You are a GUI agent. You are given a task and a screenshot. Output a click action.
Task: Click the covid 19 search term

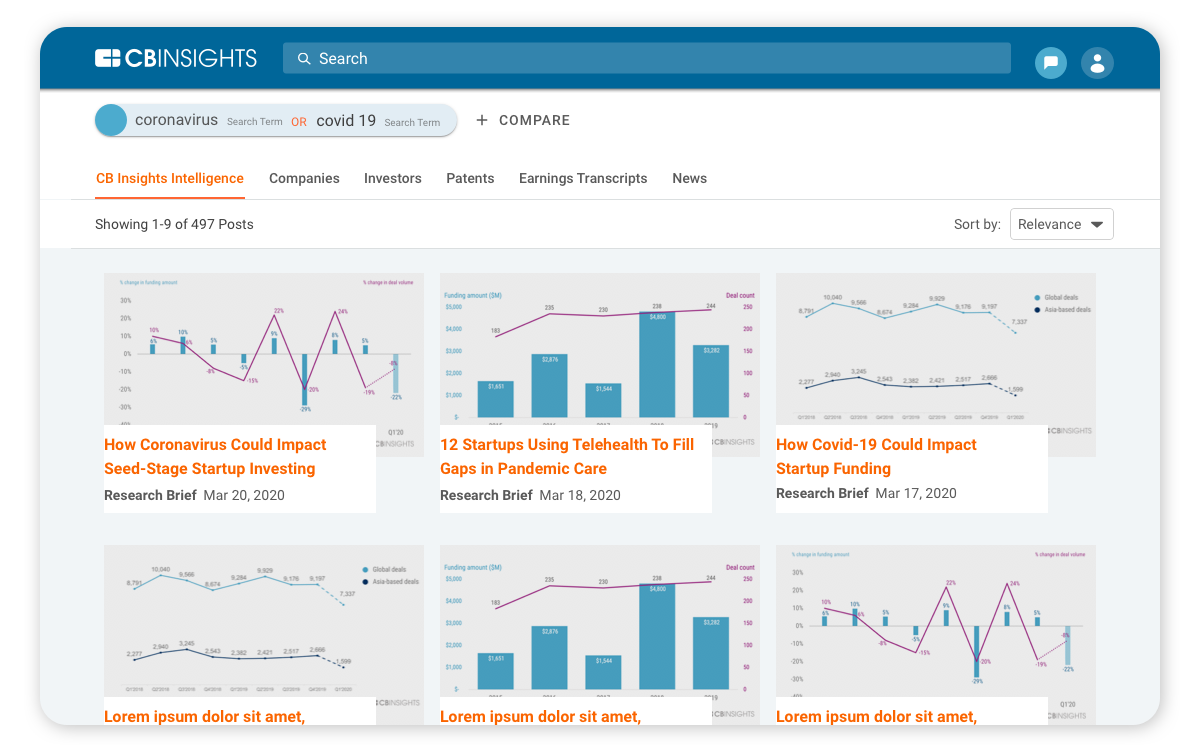346,120
